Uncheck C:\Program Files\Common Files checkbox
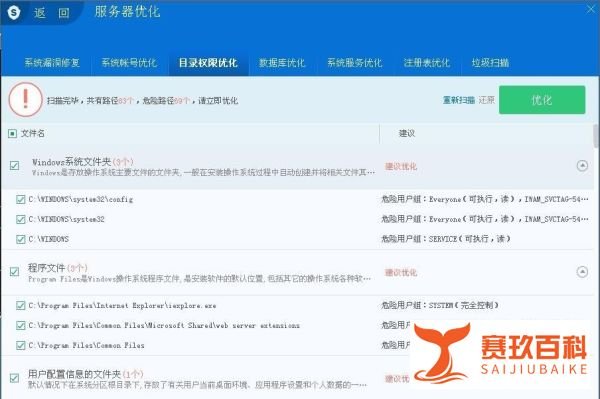The height and width of the screenshot is (399, 600). 21,345
